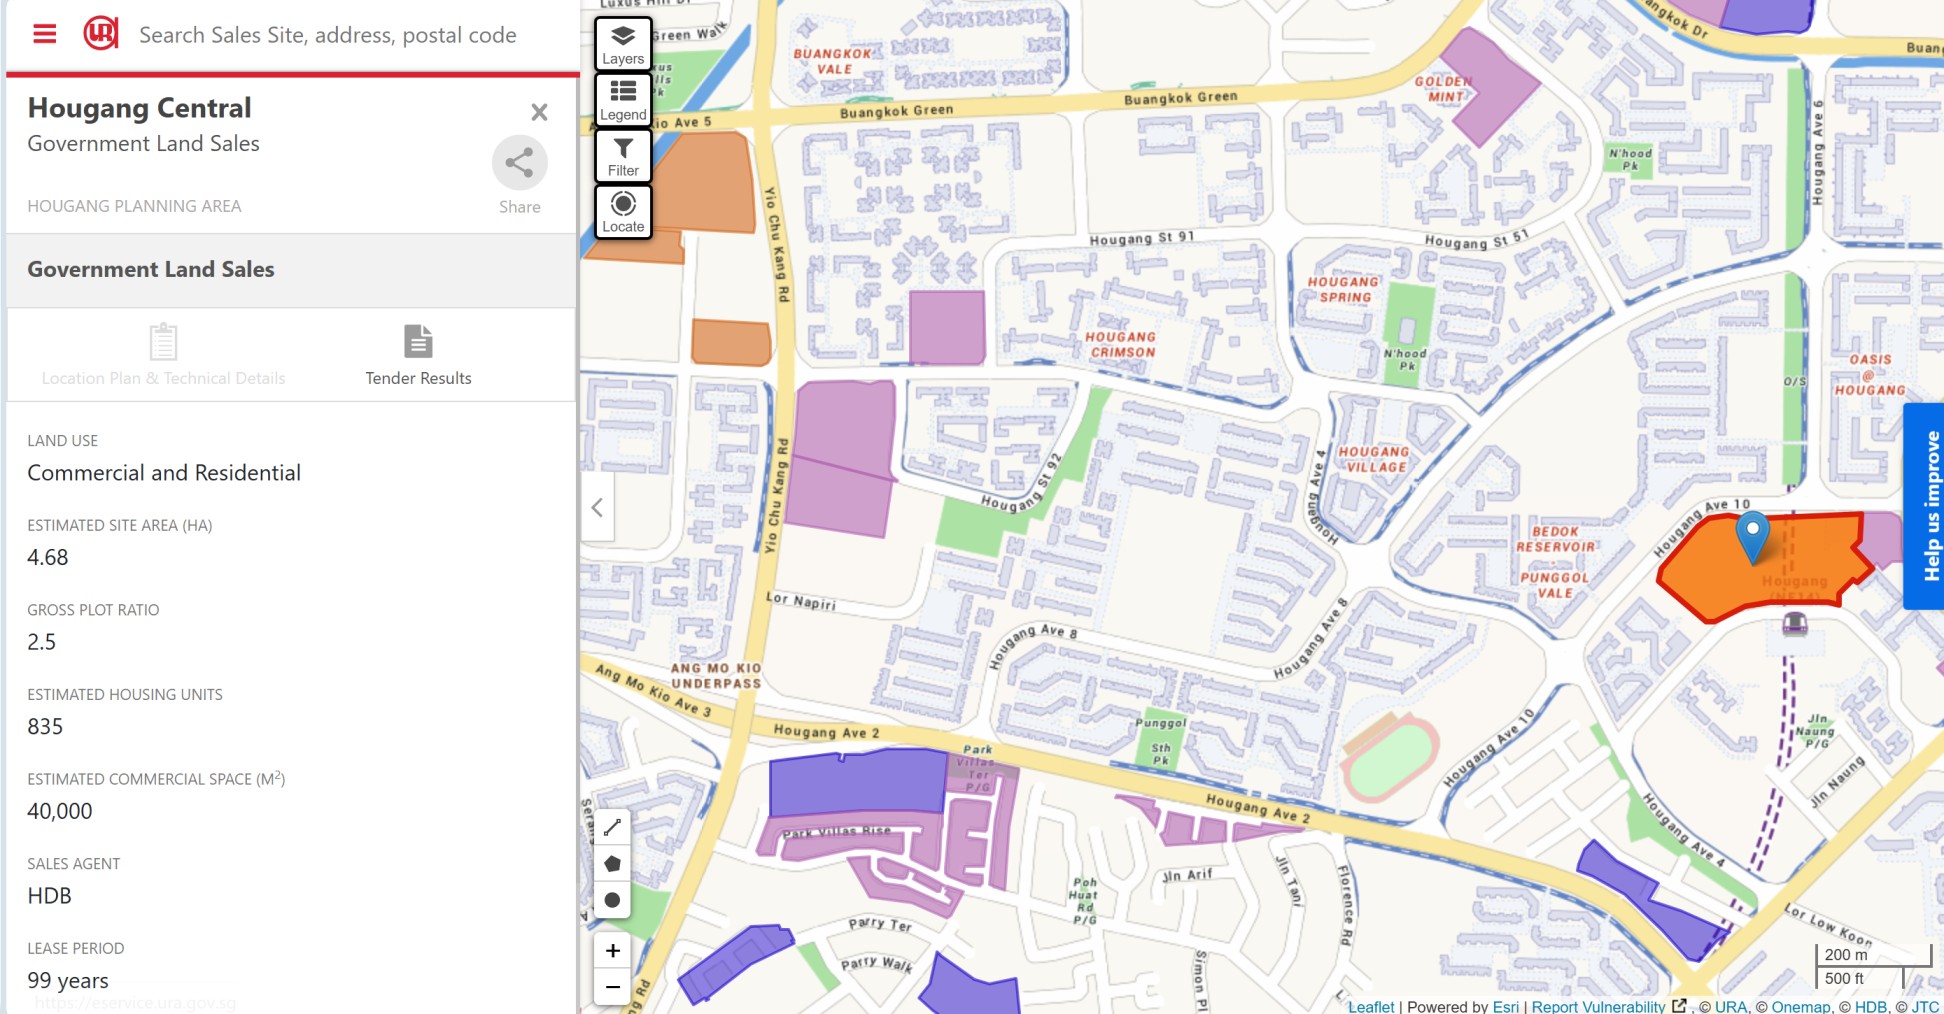
Task: Select the circle draw tool
Action: (x=613, y=900)
